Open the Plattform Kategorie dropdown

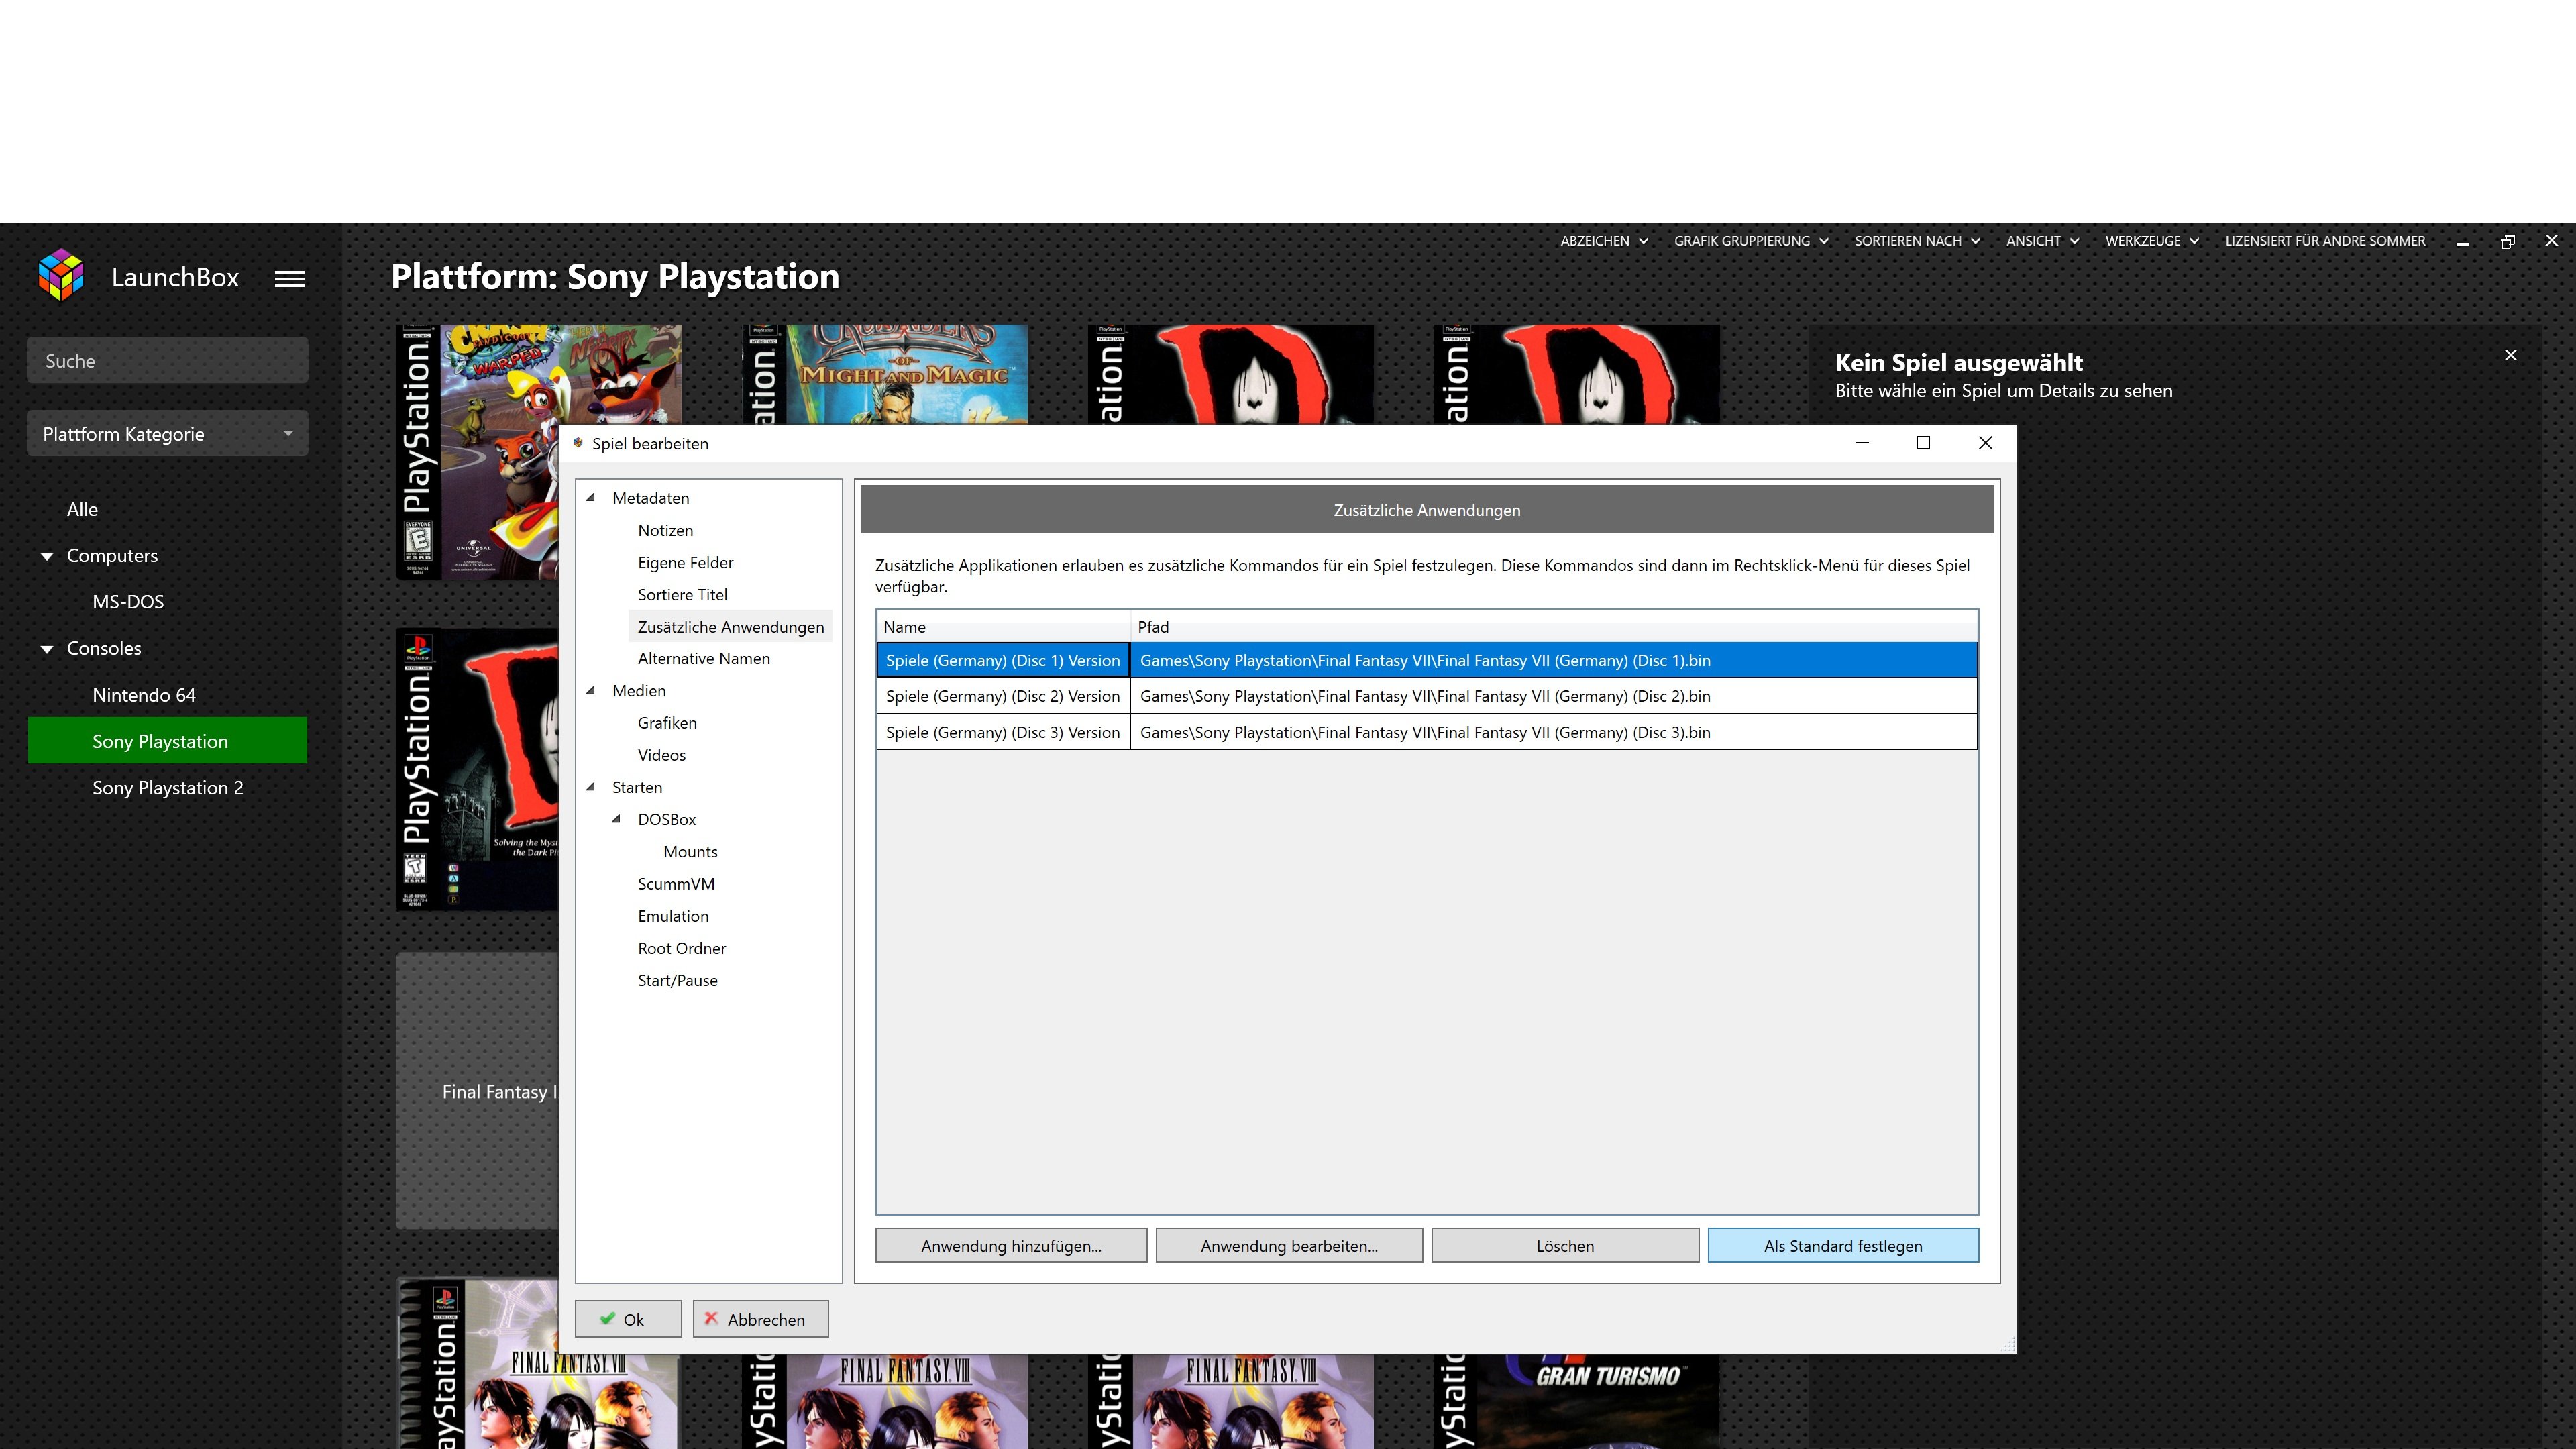pyautogui.click(x=167, y=434)
